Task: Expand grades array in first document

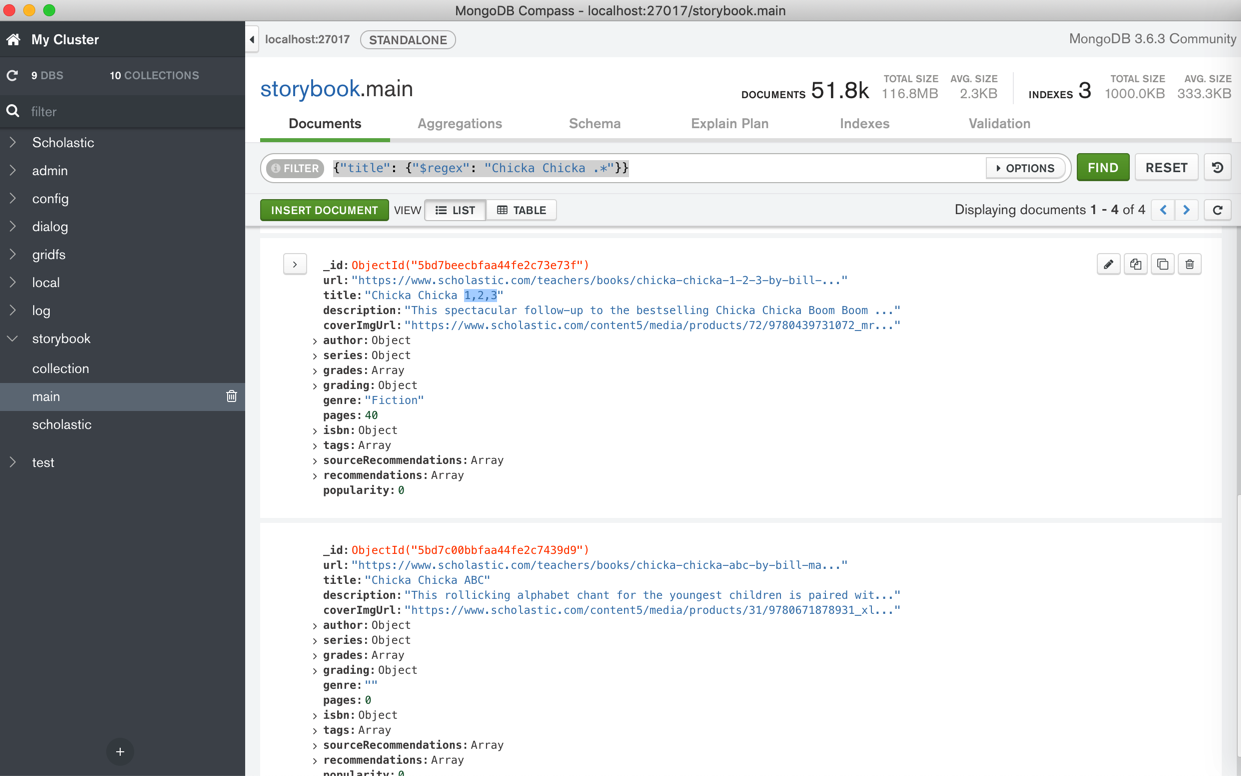Action: coord(315,371)
